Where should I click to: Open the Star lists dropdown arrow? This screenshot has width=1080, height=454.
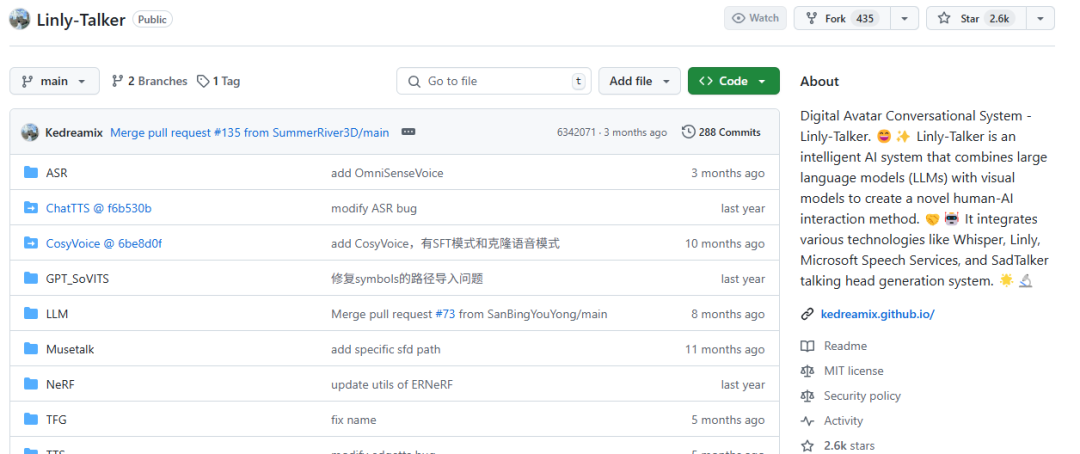coord(1040,19)
